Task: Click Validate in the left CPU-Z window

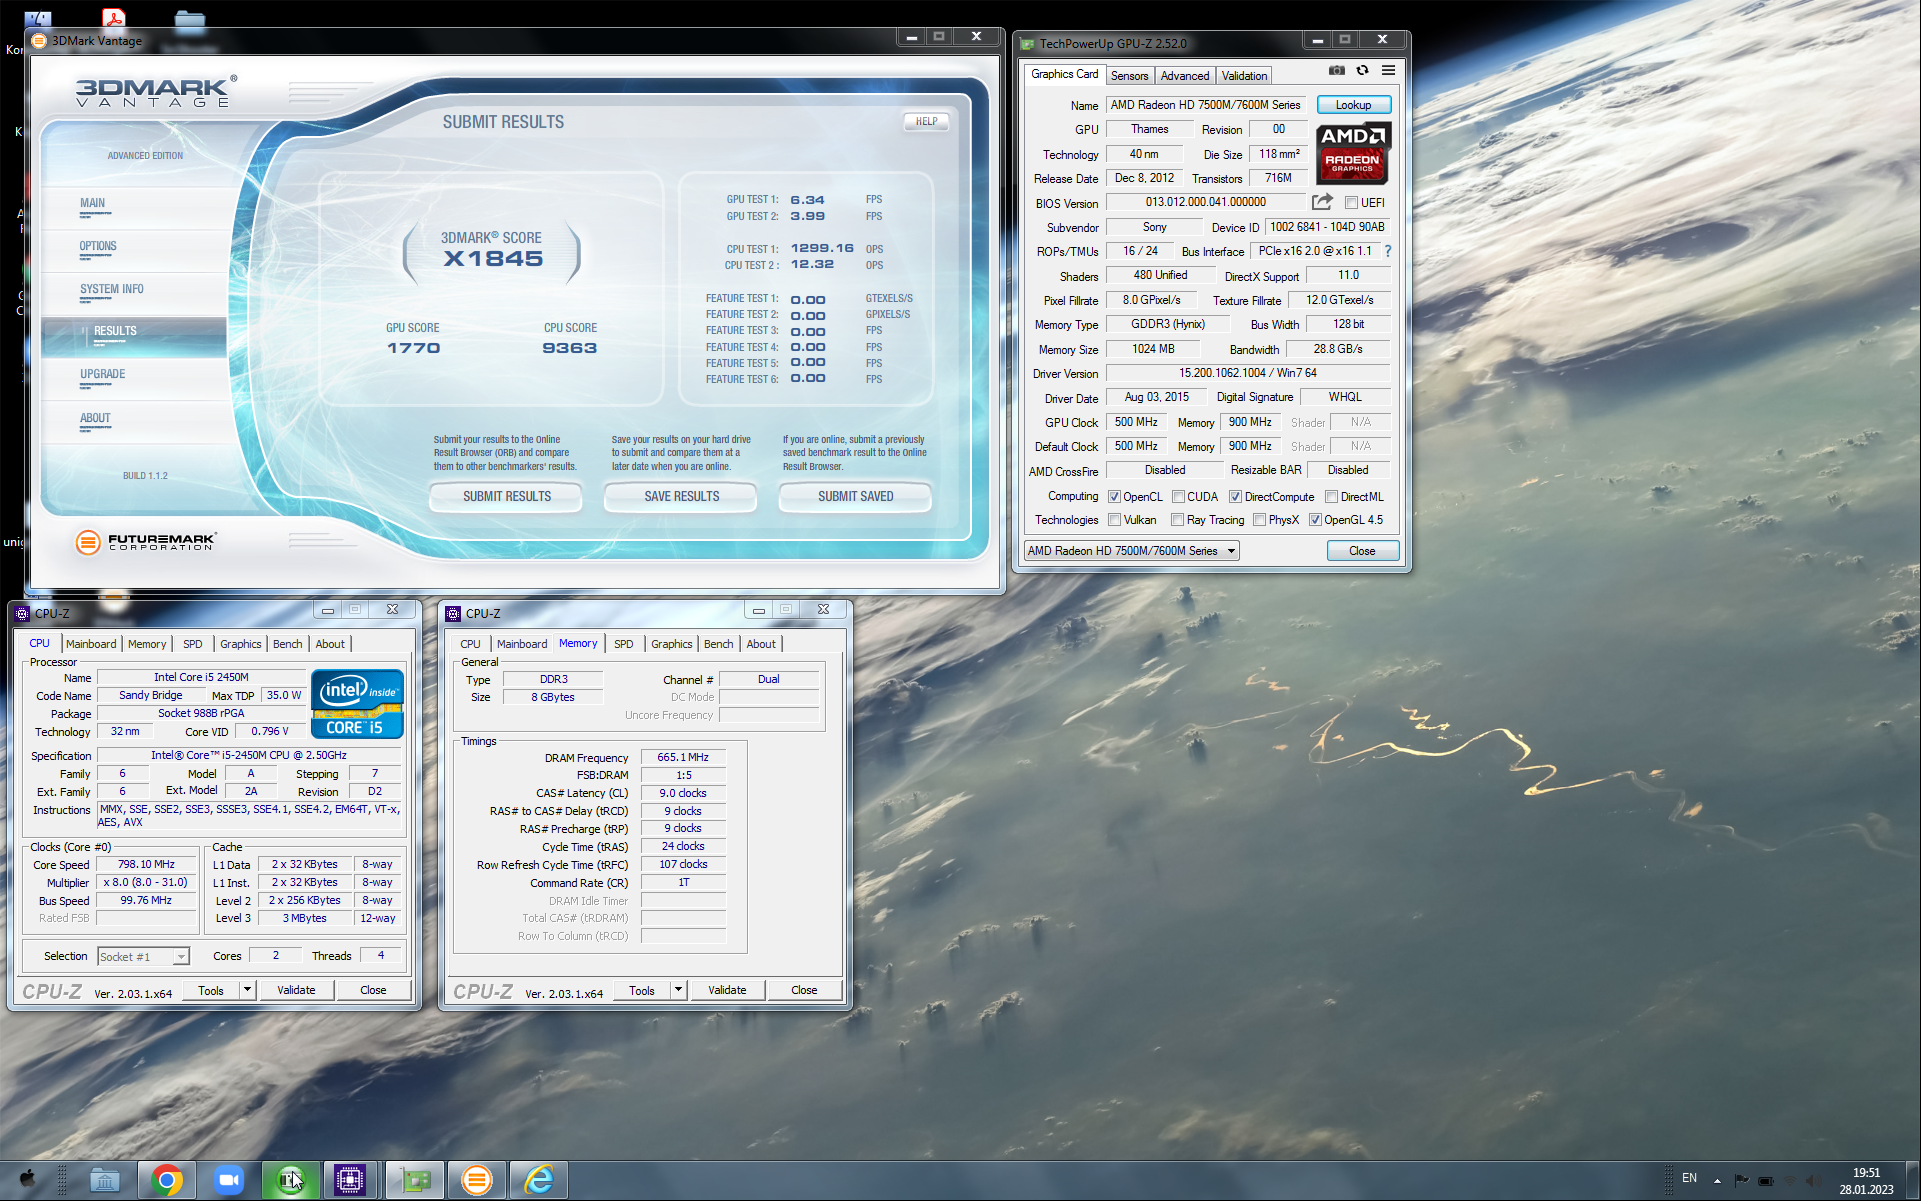Action: point(296,990)
